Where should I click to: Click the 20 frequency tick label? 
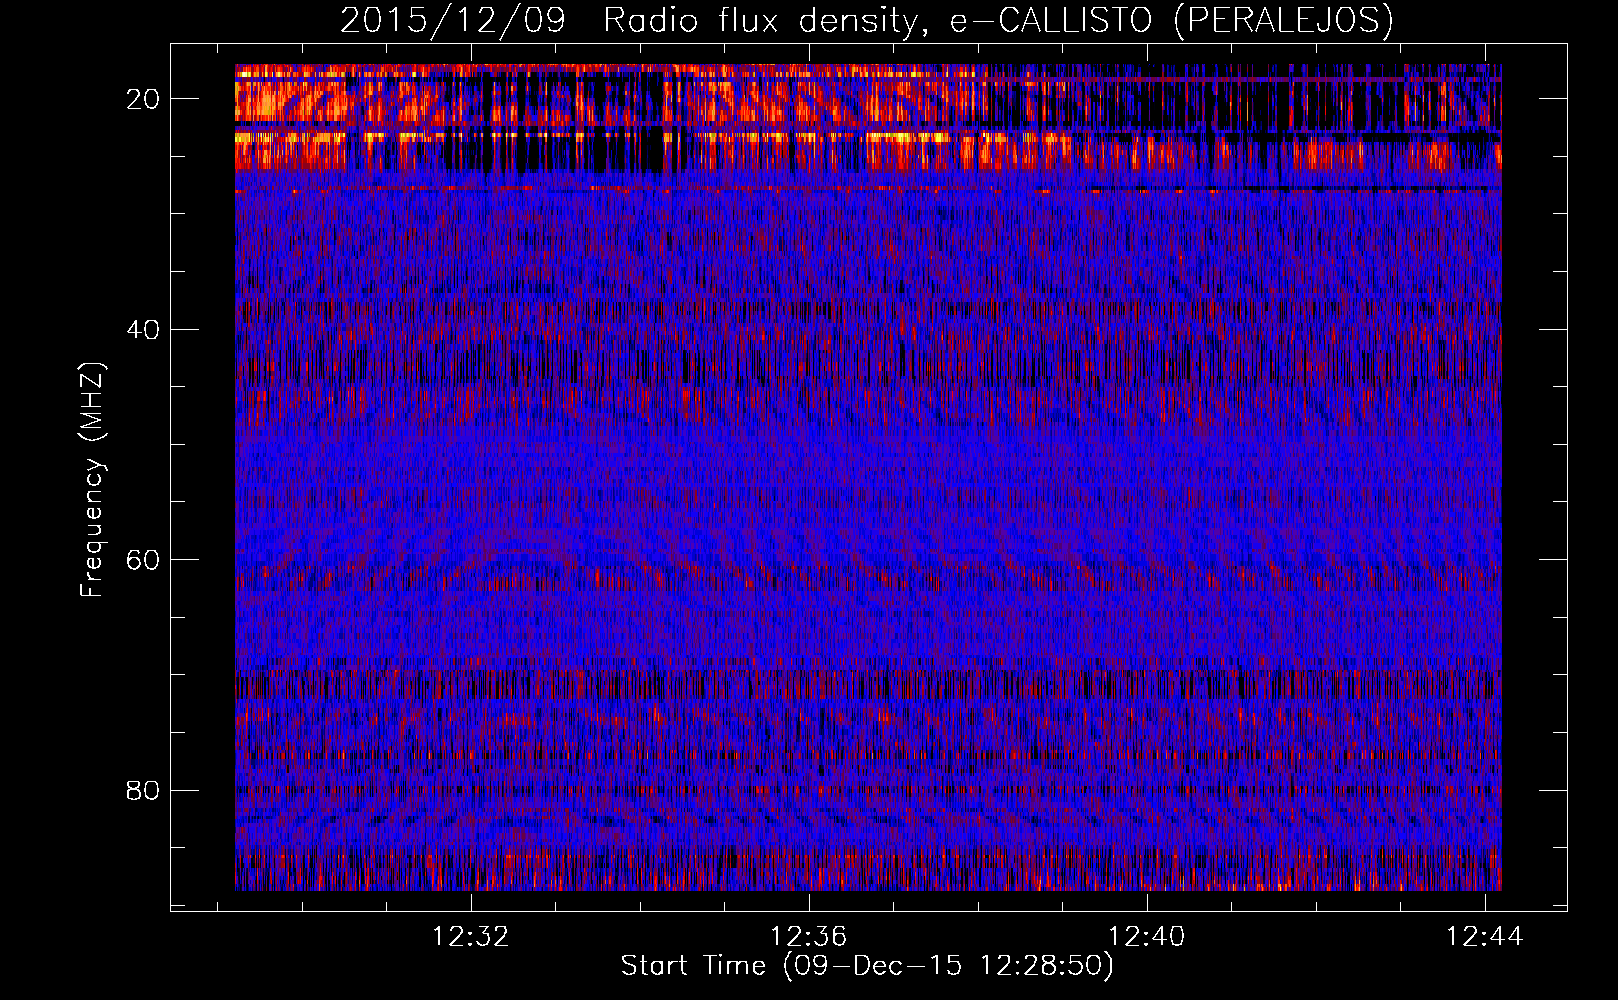[143, 99]
